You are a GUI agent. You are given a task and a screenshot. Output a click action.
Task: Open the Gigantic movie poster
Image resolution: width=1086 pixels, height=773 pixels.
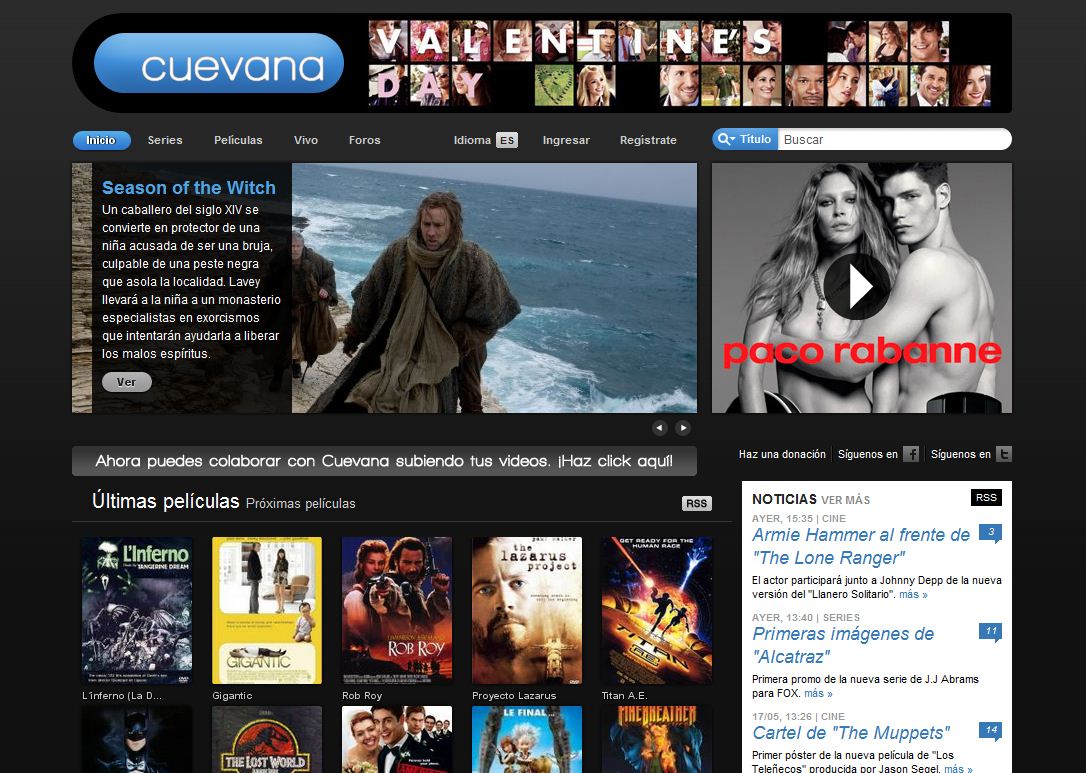[x=267, y=610]
